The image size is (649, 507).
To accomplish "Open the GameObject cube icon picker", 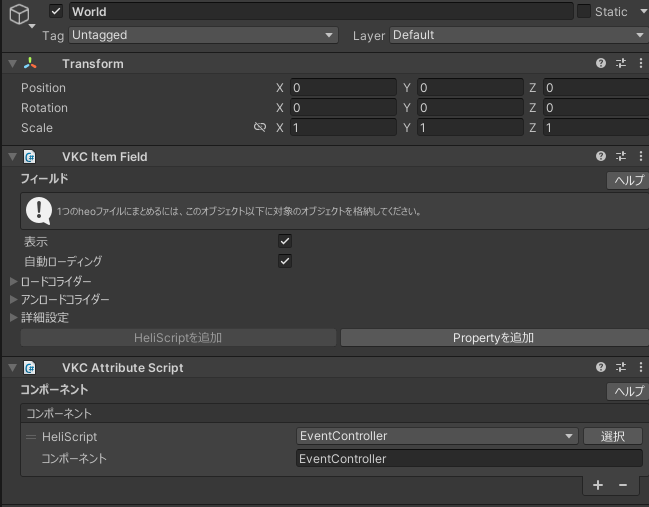I will tap(20, 15).
